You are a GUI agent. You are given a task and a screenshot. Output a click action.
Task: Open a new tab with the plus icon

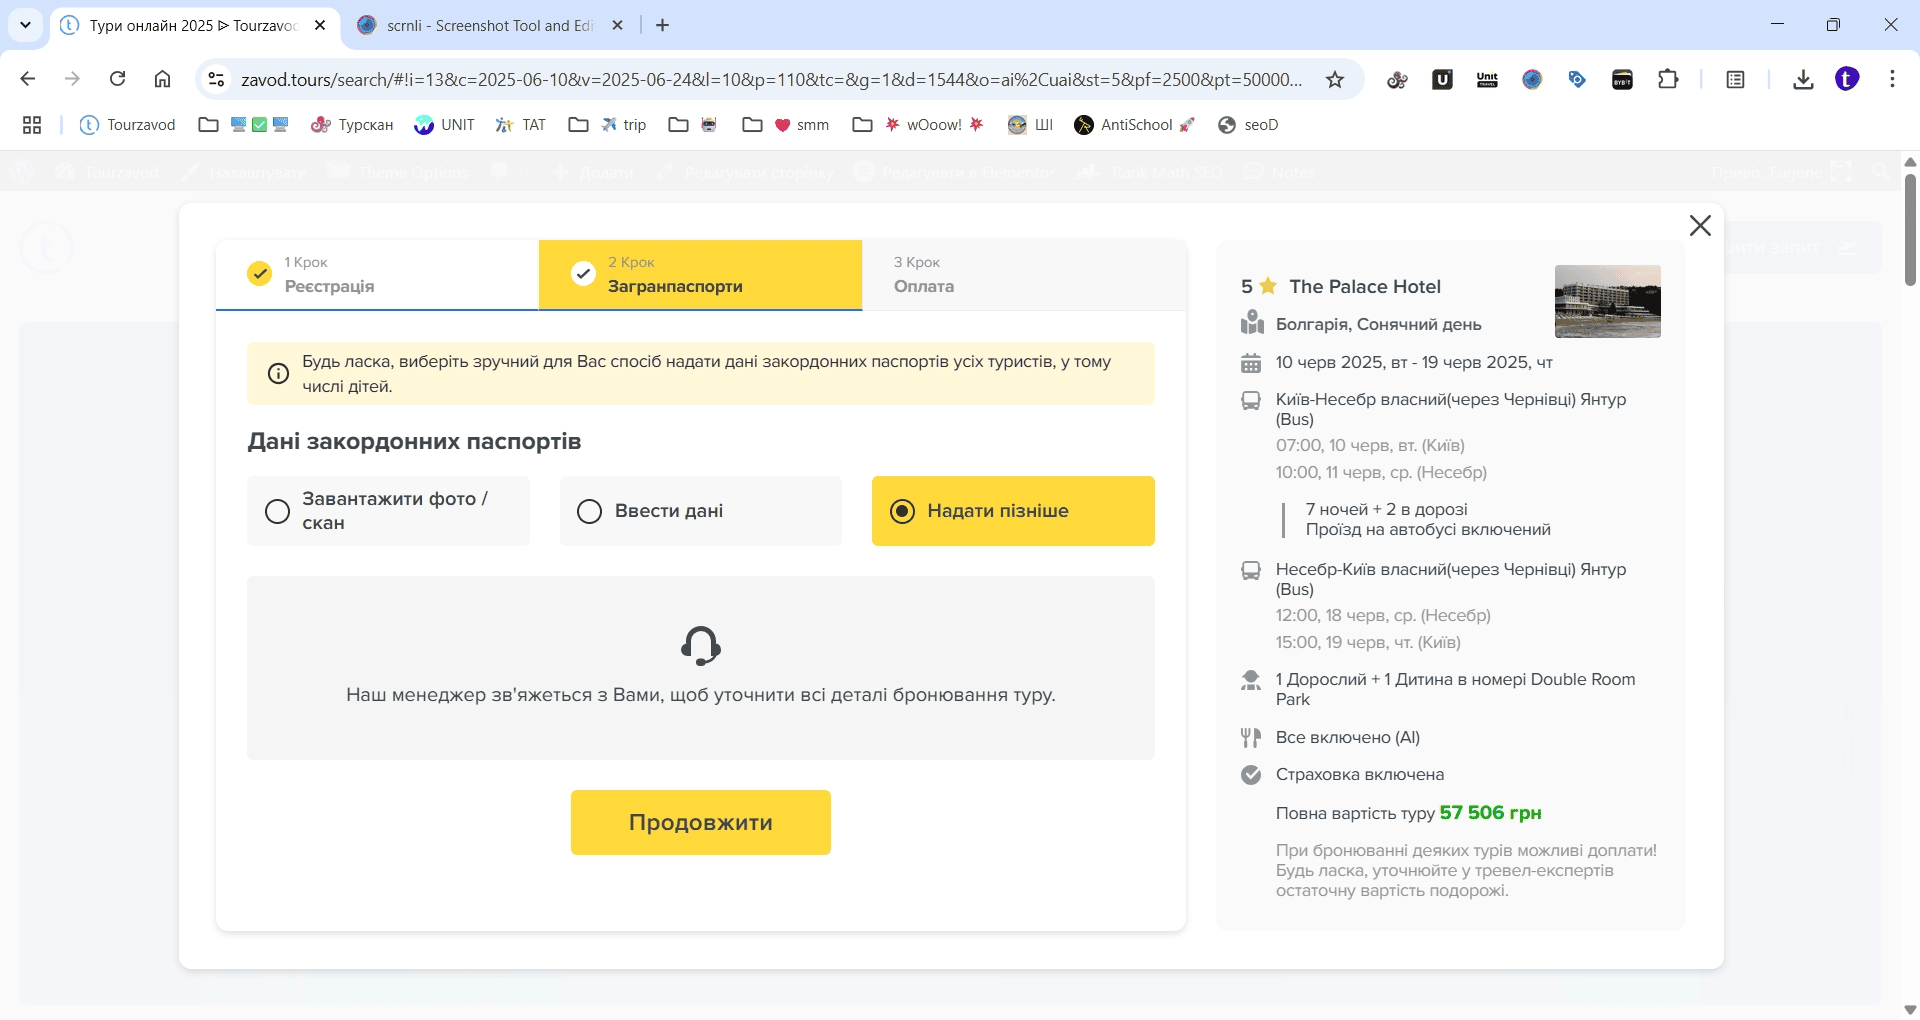tap(662, 25)
